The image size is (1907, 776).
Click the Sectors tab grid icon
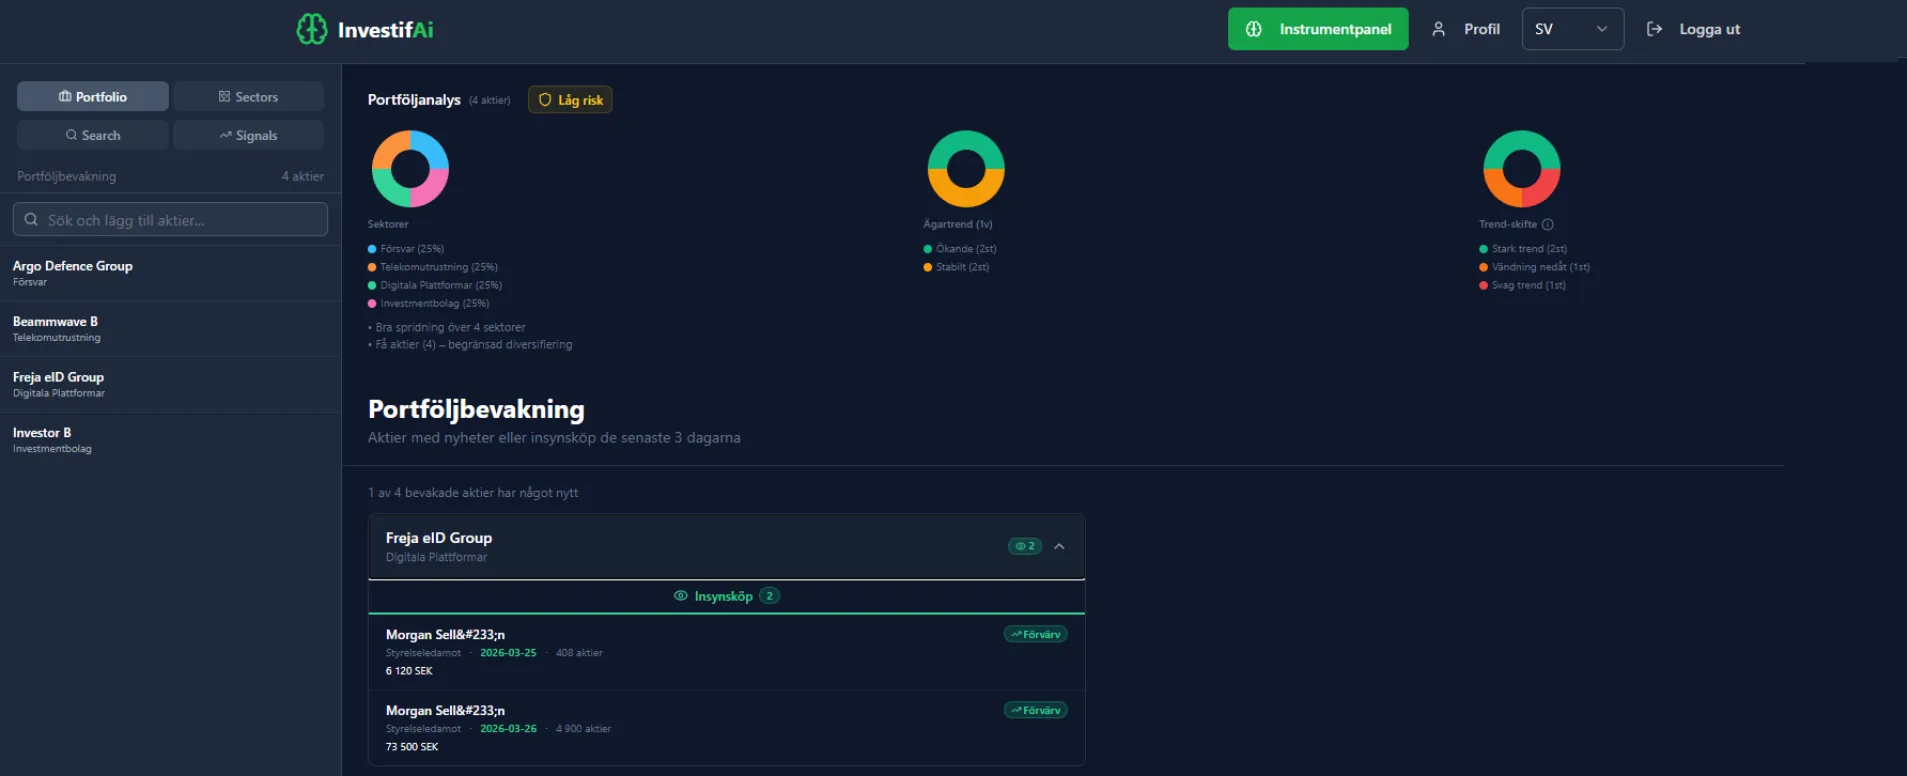tap(224, 96)
